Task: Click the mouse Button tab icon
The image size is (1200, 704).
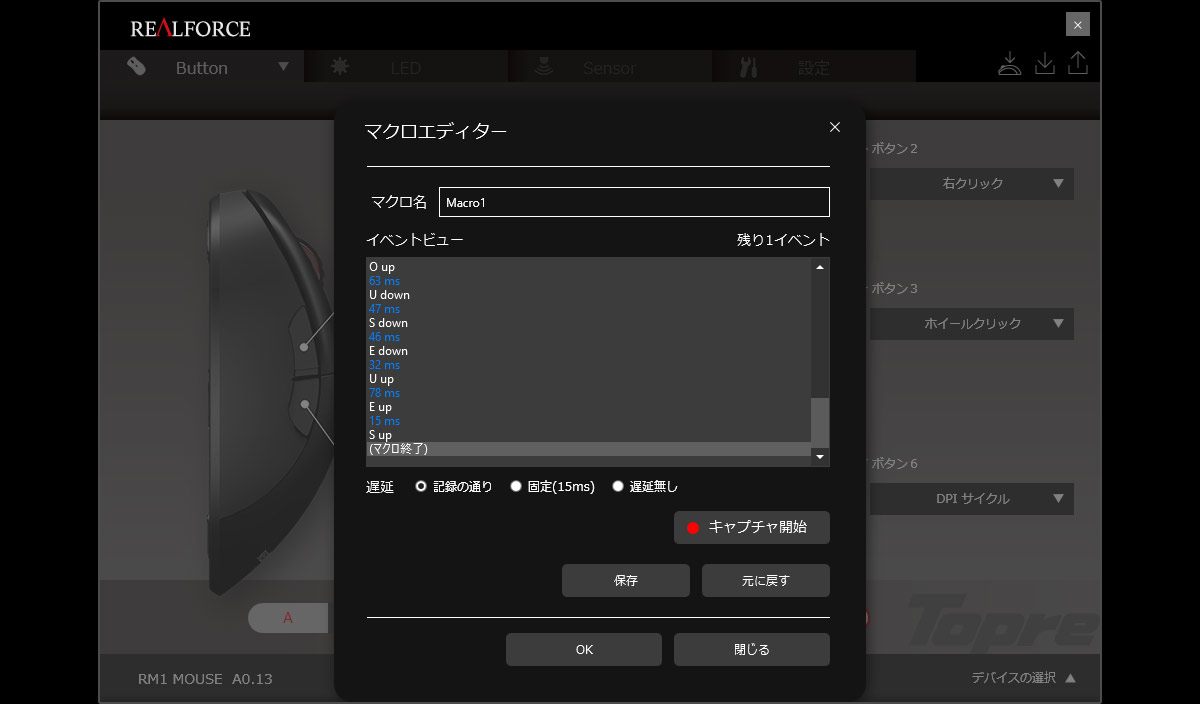Action: click(137, 67)
